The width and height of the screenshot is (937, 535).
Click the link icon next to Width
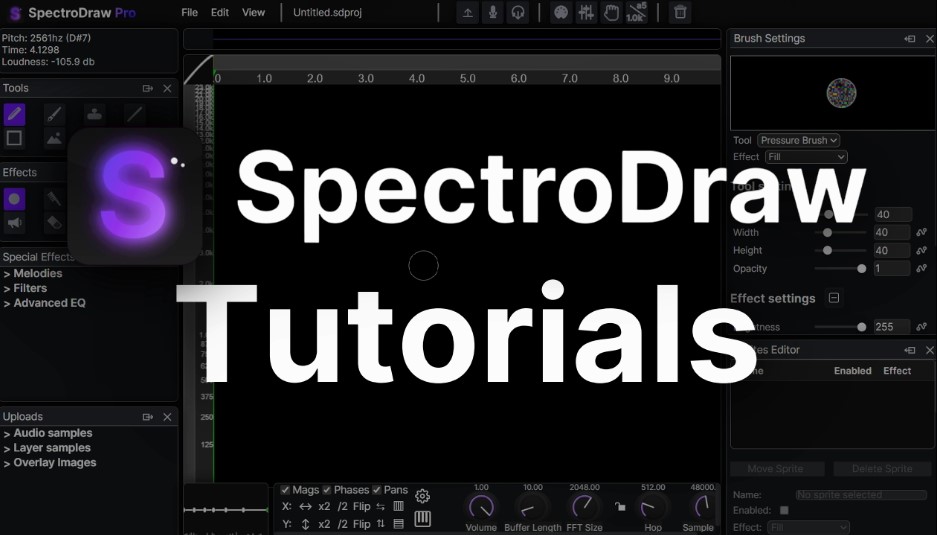click(921, 233)
